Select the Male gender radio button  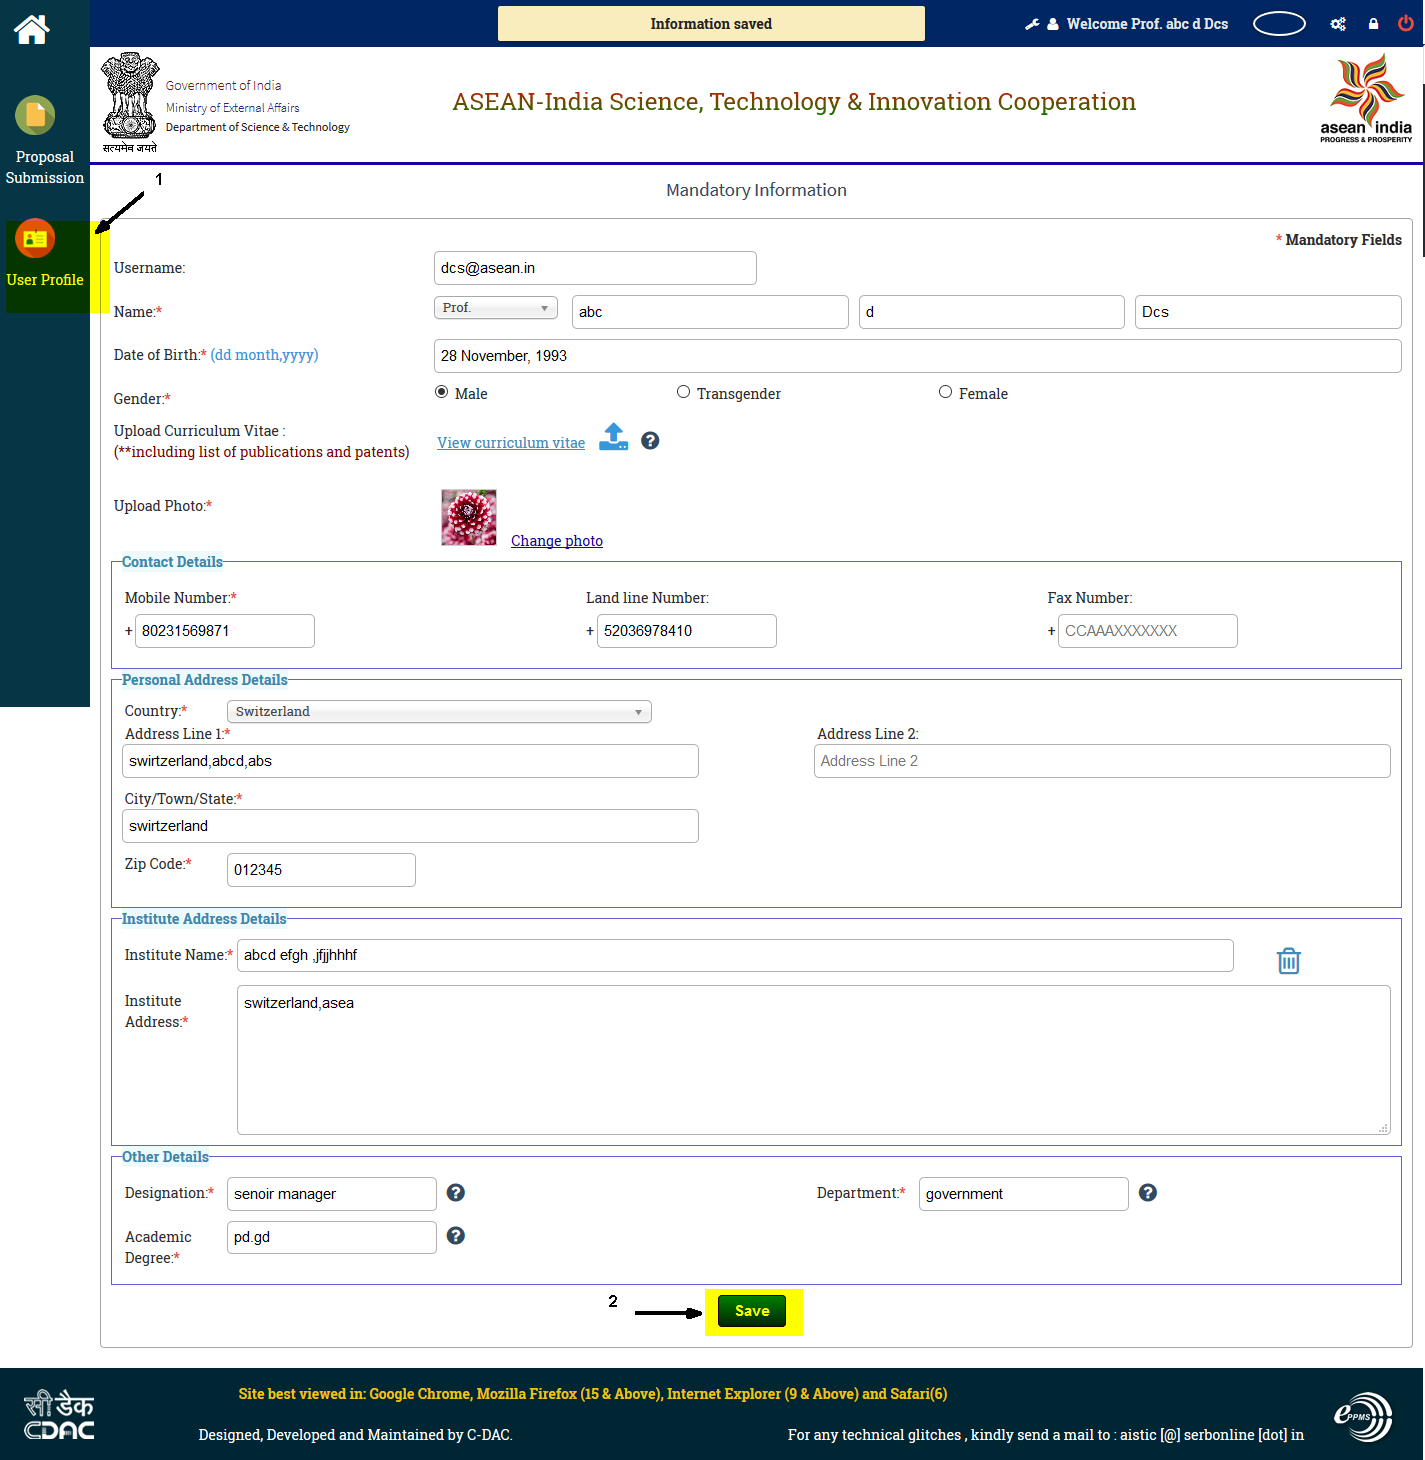[441, 391]
